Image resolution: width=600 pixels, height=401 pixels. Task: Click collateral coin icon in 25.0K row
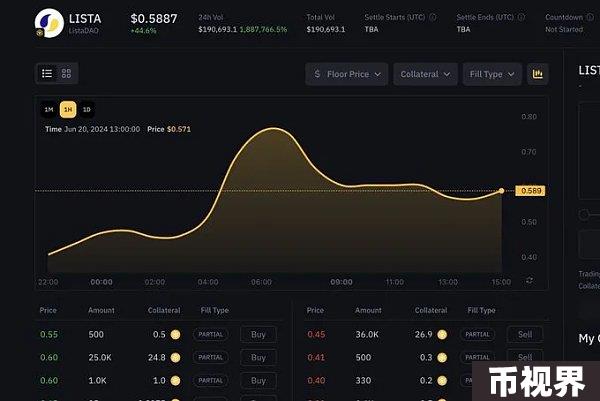click(x=175, y=357)
